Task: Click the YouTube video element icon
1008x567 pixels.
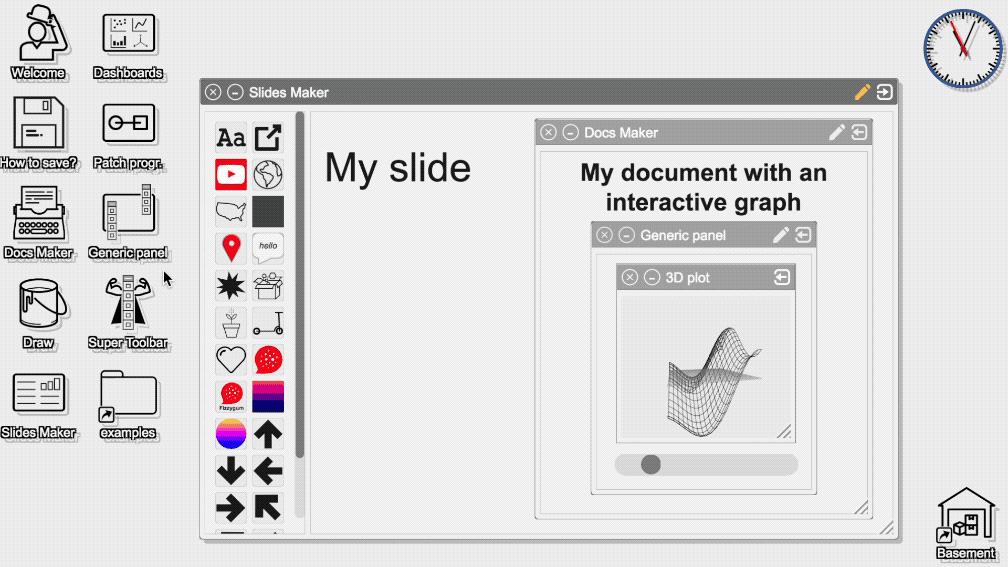Action: coord(231,175)
